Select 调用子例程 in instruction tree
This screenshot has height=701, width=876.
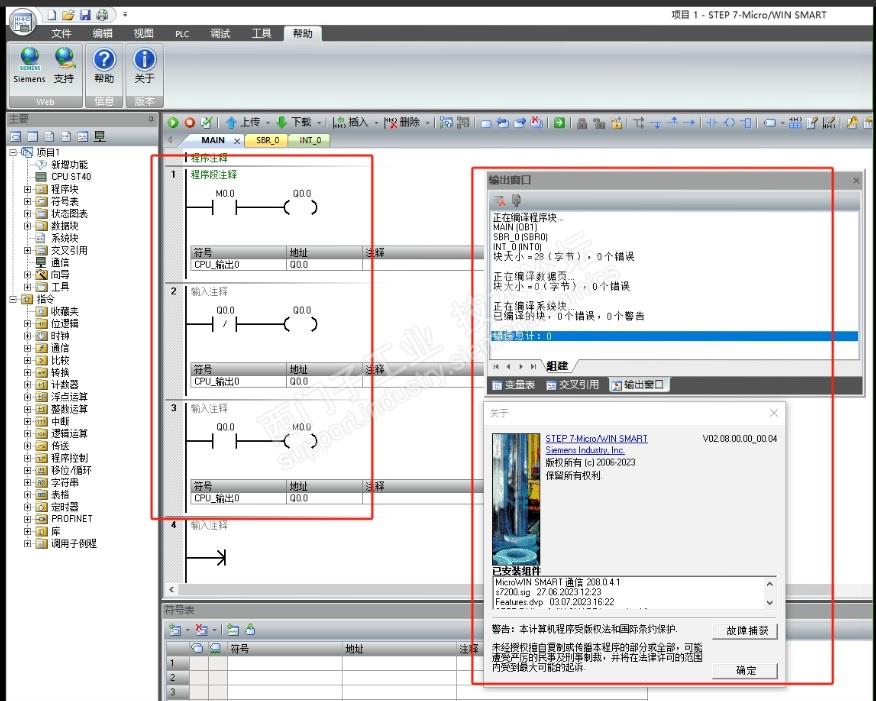point(73,543)
